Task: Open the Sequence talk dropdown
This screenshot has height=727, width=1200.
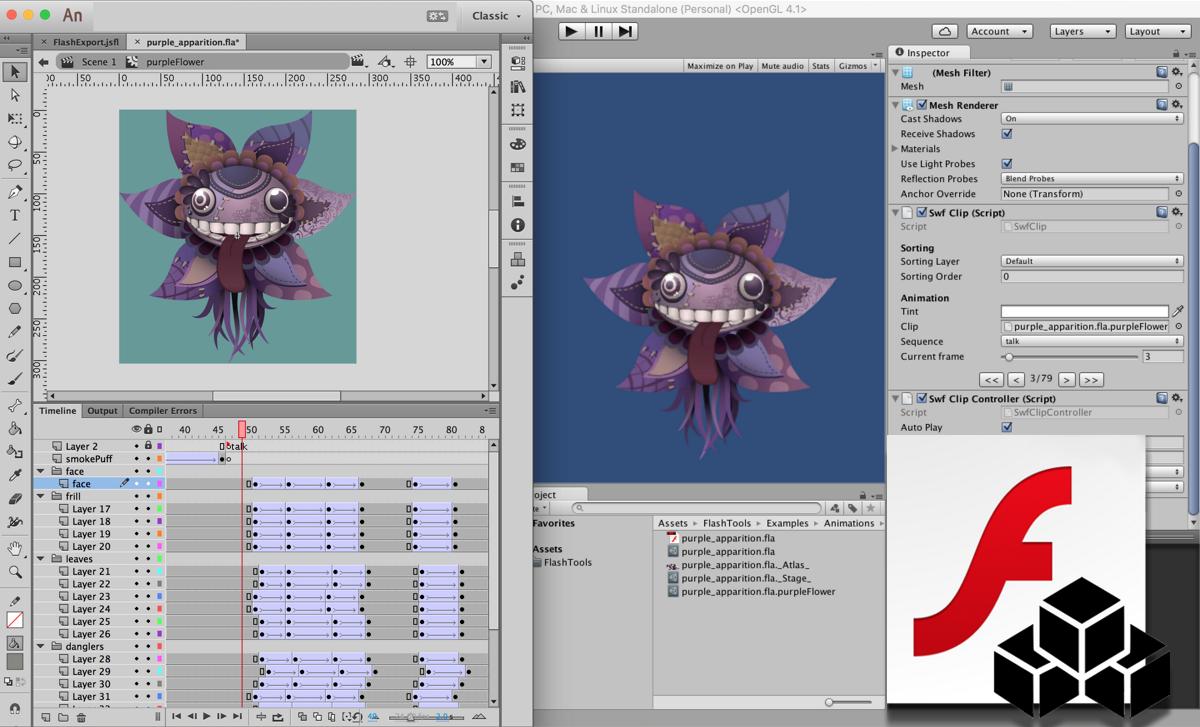Action: (1092, 341)
